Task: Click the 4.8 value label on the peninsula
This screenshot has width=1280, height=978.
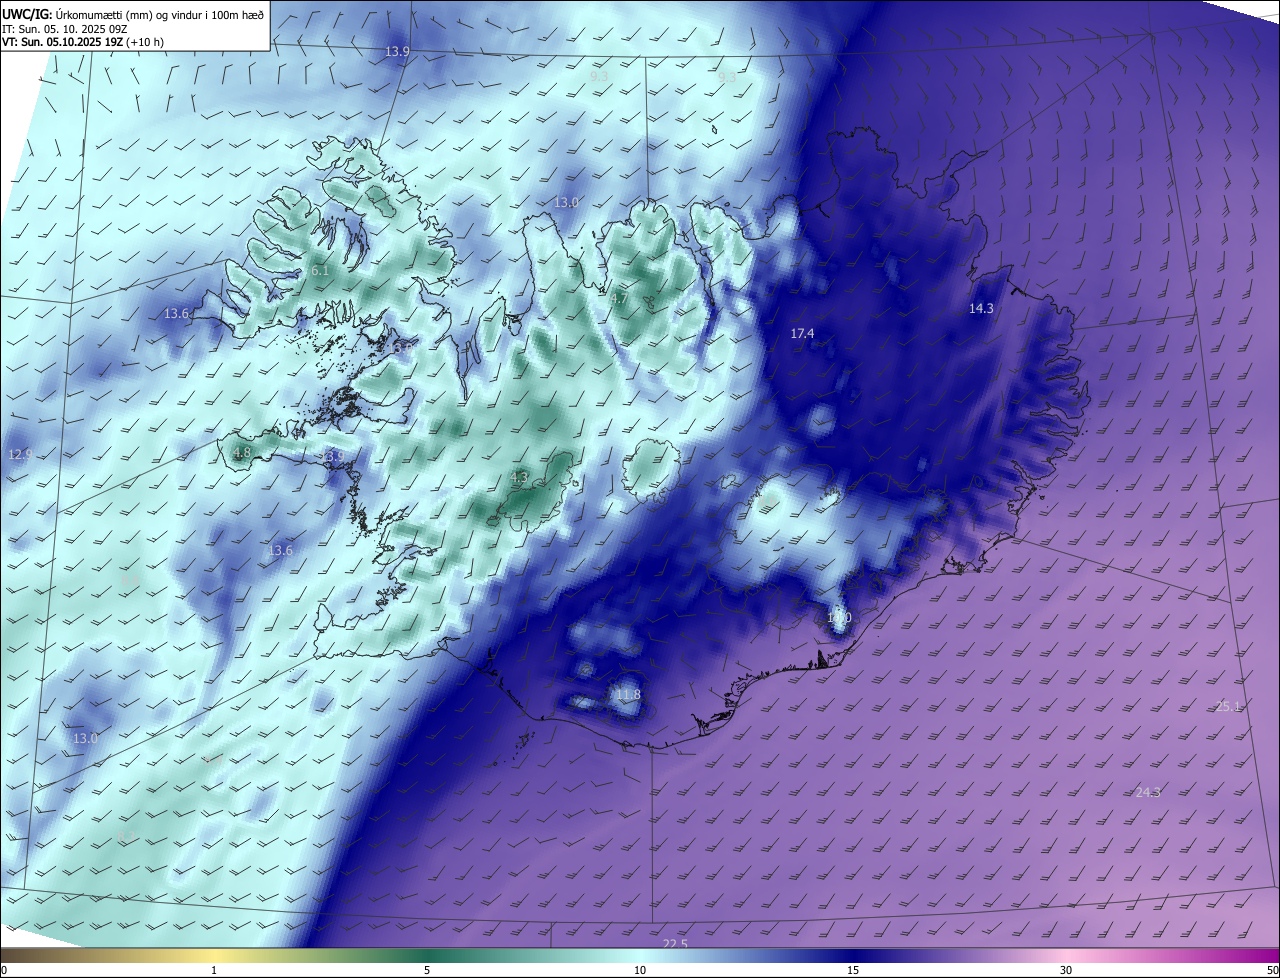Action: [241, 453]
